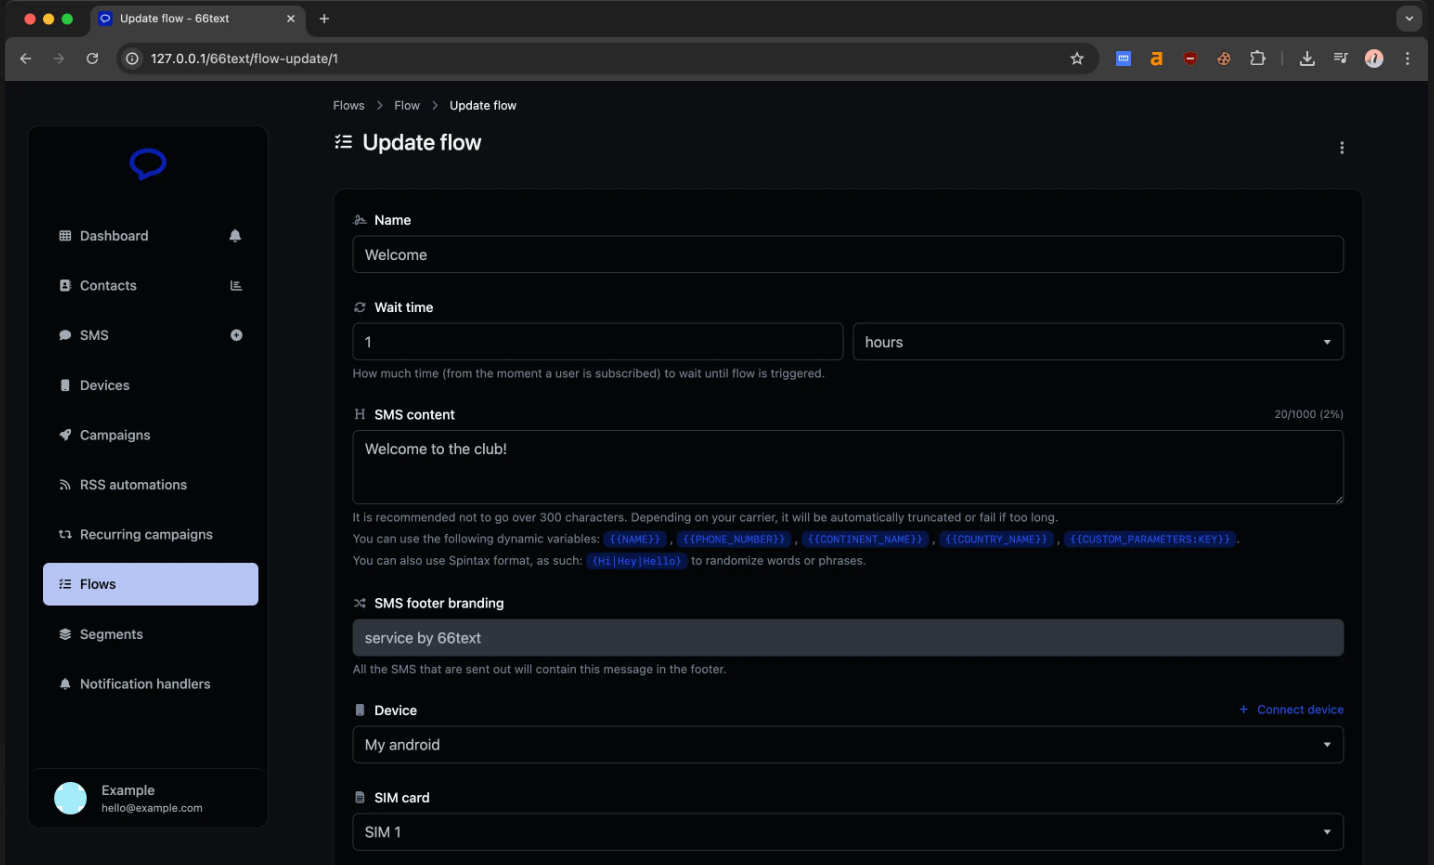
Task: Click the list icon beside Update flow title
Action: pos(343,142)
